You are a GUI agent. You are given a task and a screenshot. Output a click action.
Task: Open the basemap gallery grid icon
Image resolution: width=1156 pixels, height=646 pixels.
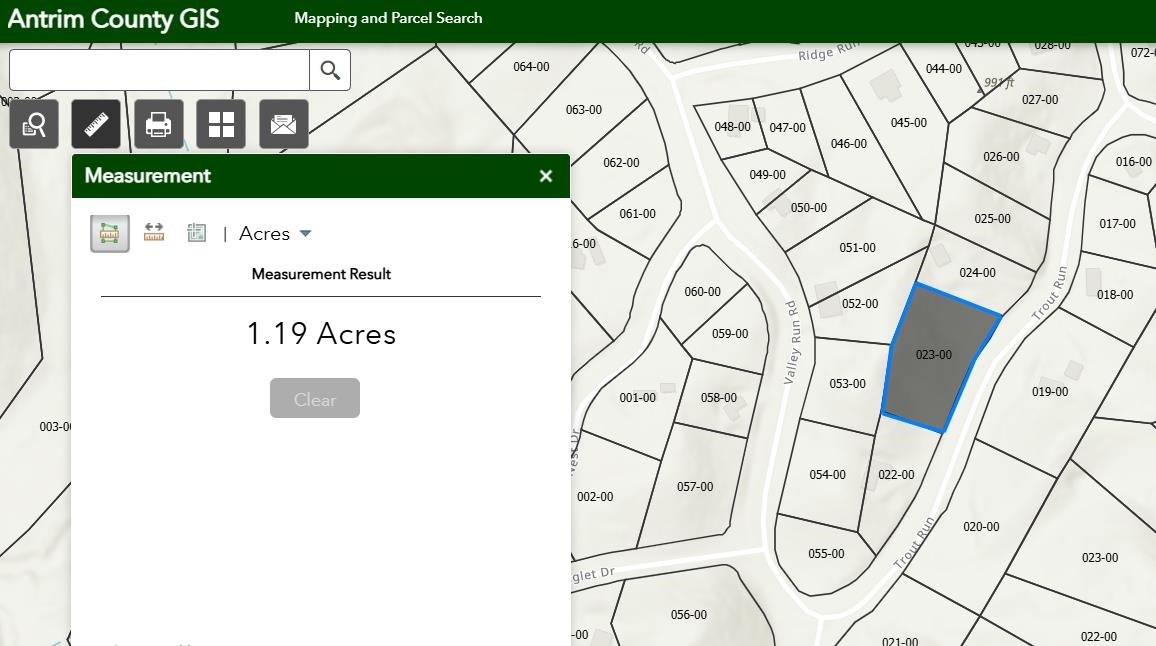pyautogui.click(x=221, y=124)
